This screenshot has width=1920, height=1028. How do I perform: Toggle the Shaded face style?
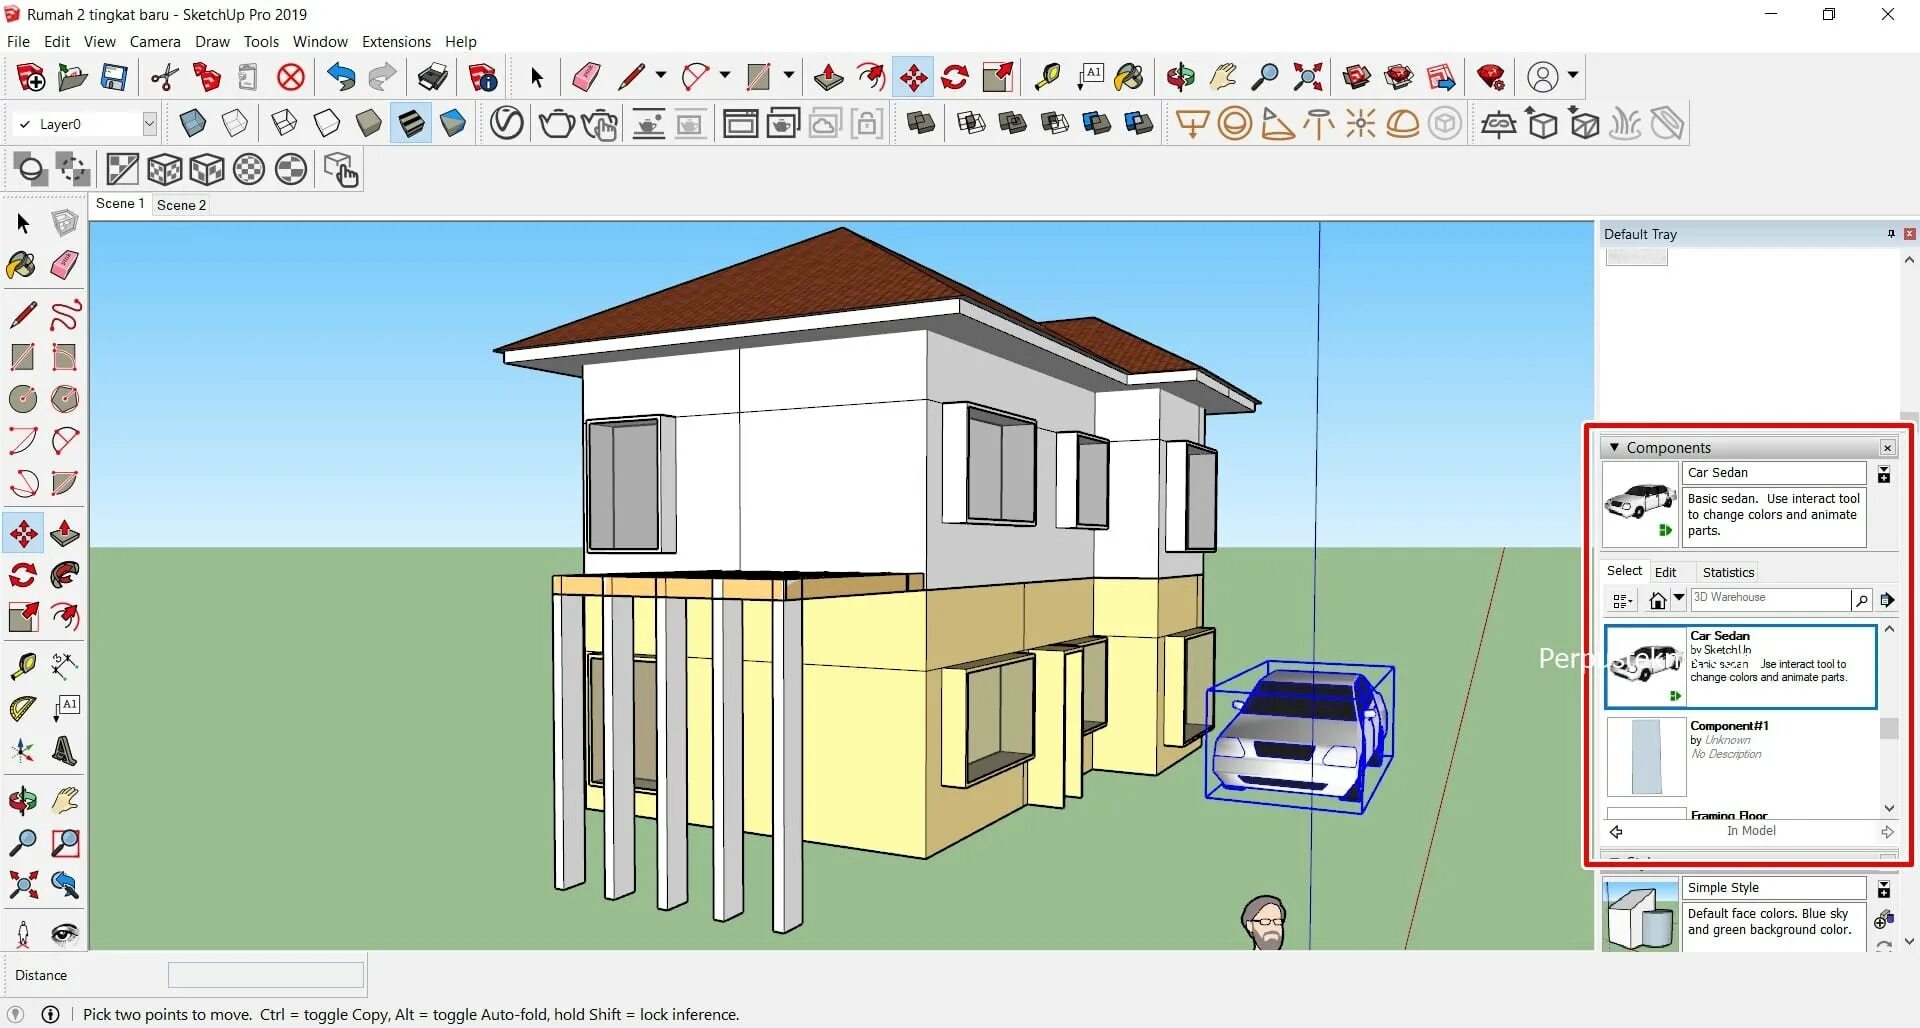pos(369,124)
